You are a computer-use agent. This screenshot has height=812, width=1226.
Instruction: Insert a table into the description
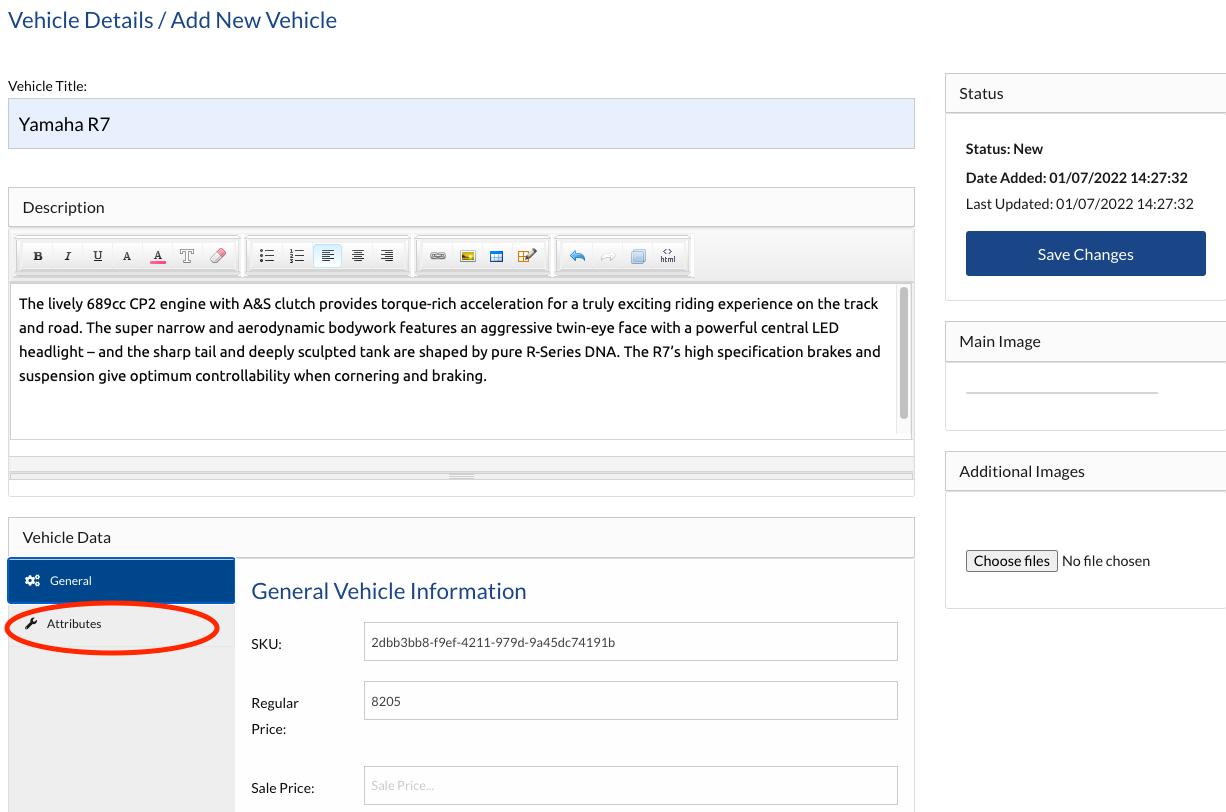[x=496, y=256]
